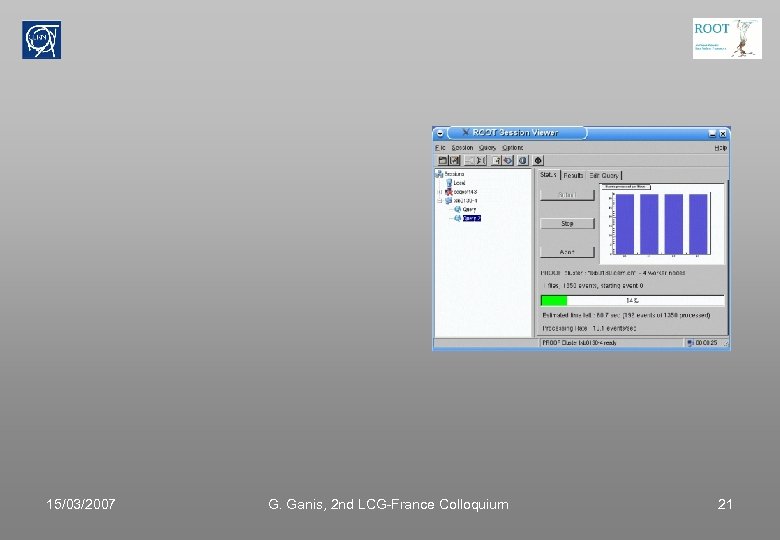This screenshot has width=780, height=540.
Task: Click the blue circular-arrow toolbar icon
Action: 508,161
